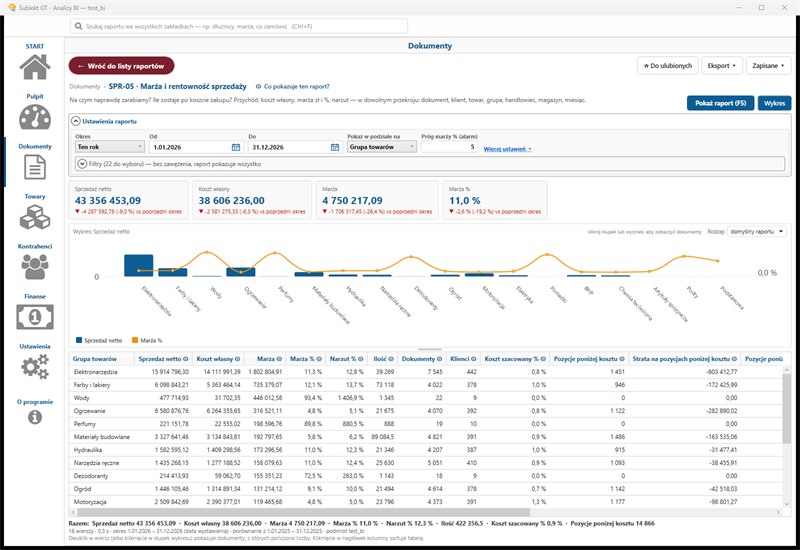800x550 pixels.
Task: Click info icon next to Dokumenty column header
Action: click(x=439, y=359)
